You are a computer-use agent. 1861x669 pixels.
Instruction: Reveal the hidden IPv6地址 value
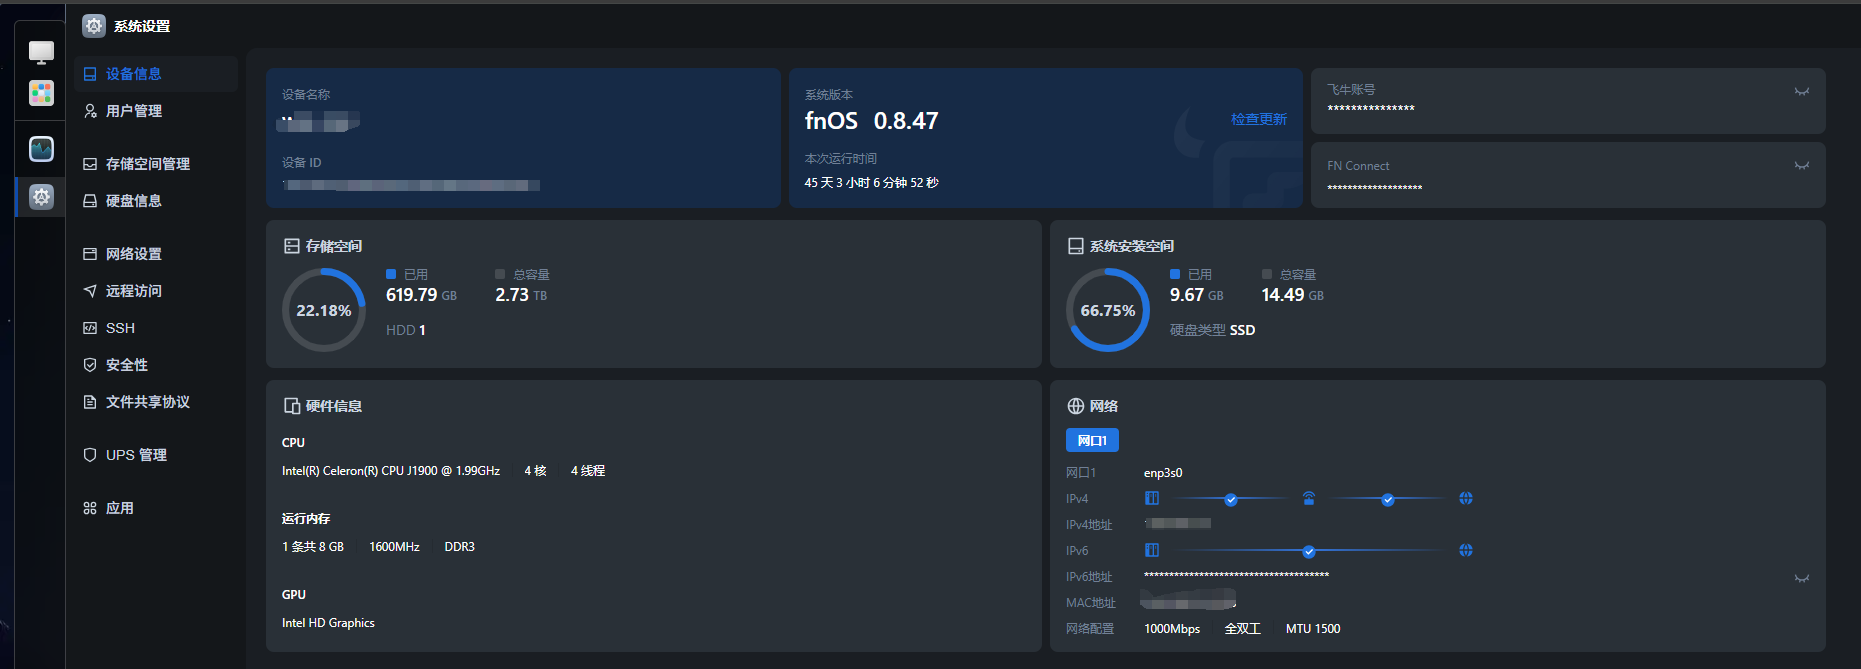click(x=1801, y=578)
